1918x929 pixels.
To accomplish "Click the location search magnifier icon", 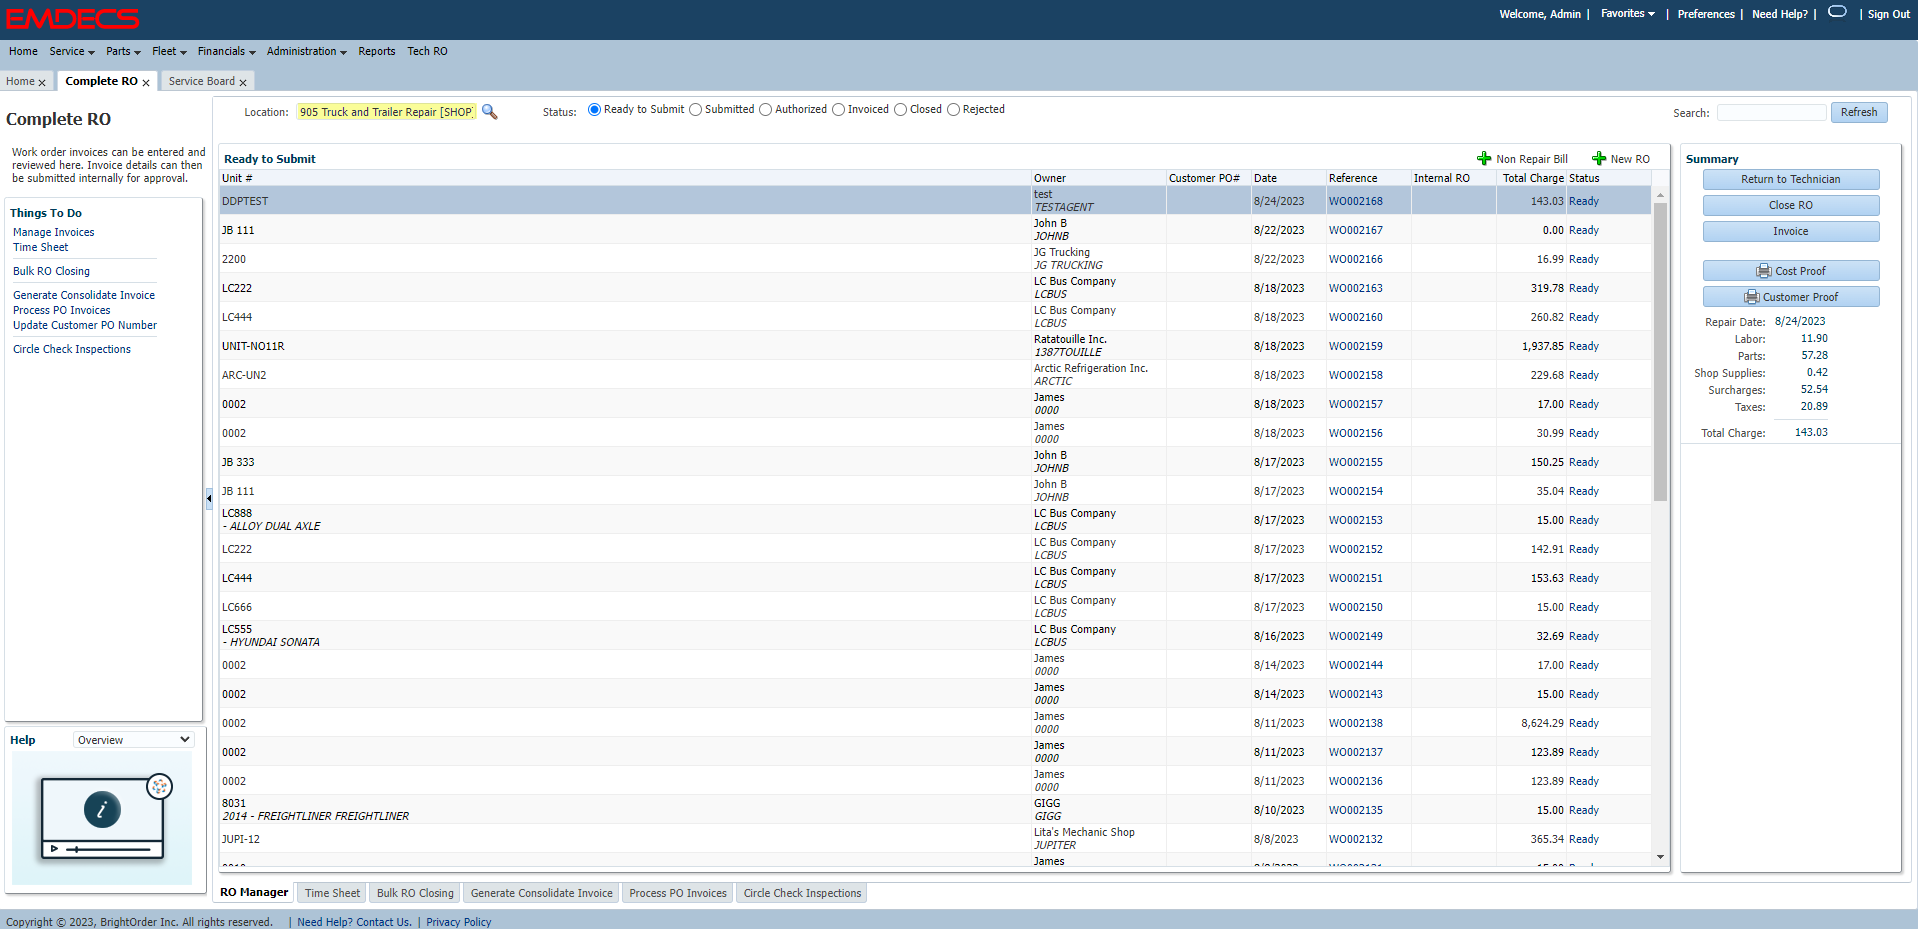I will point(490,112).
